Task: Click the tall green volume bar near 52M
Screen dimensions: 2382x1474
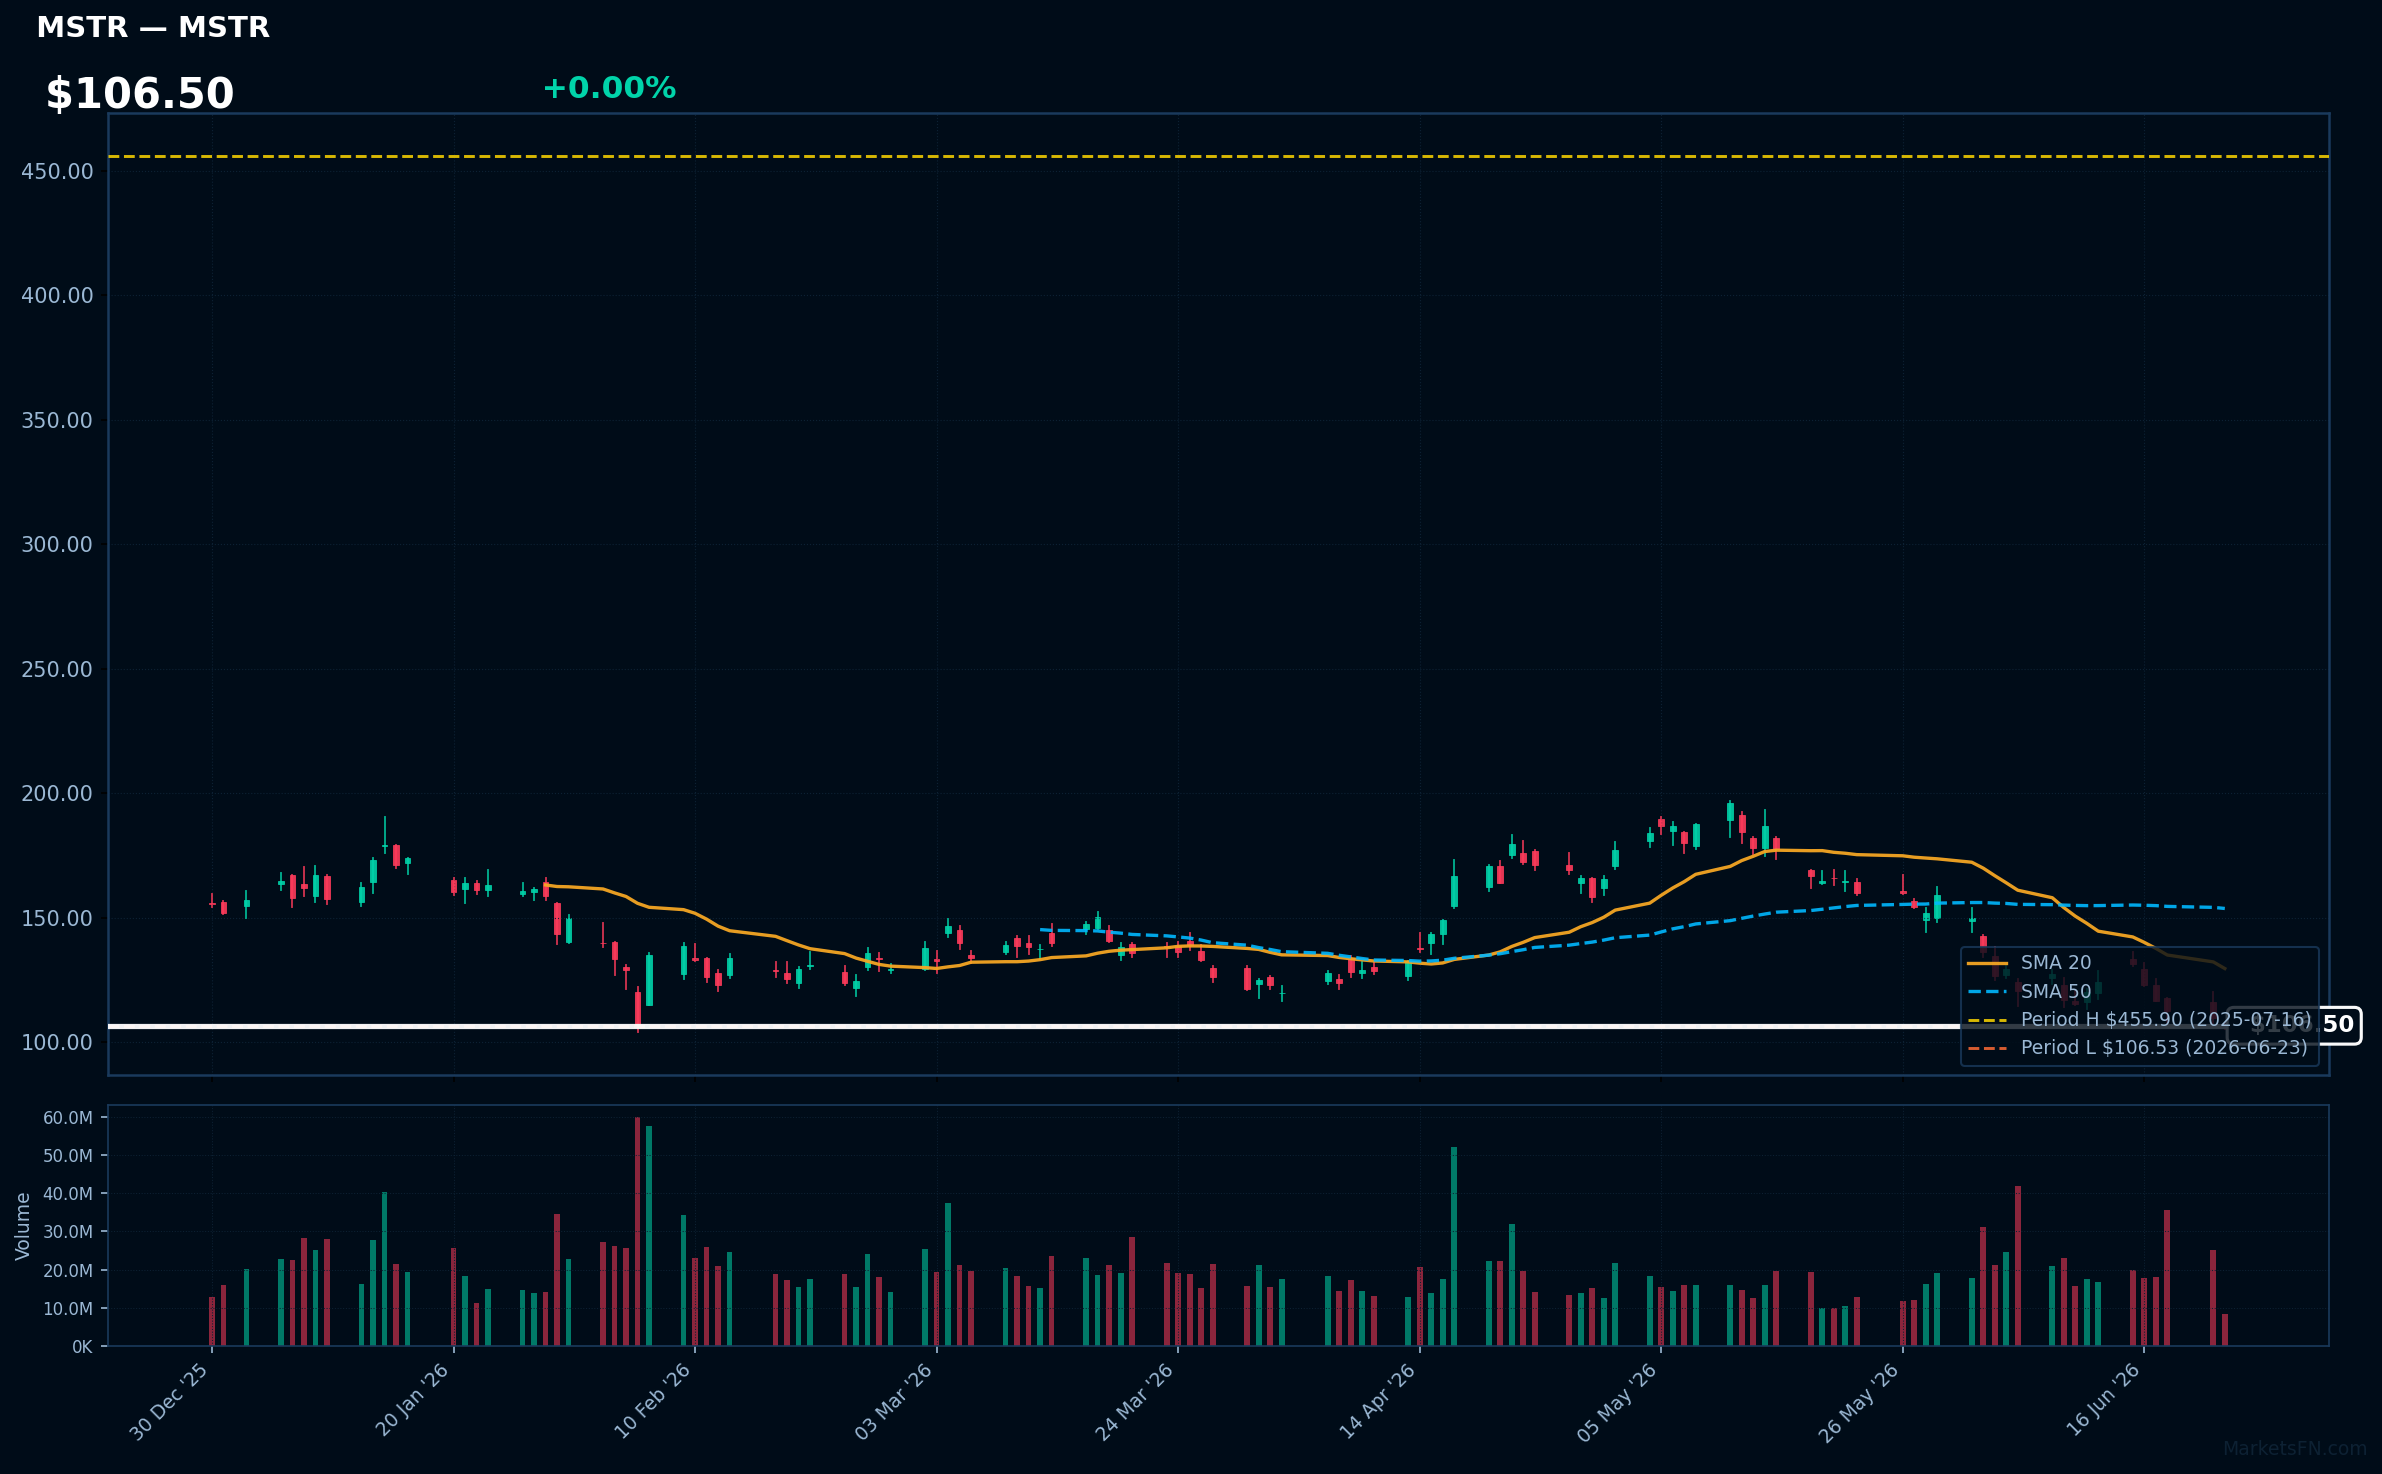Action: point(1454,1247)
